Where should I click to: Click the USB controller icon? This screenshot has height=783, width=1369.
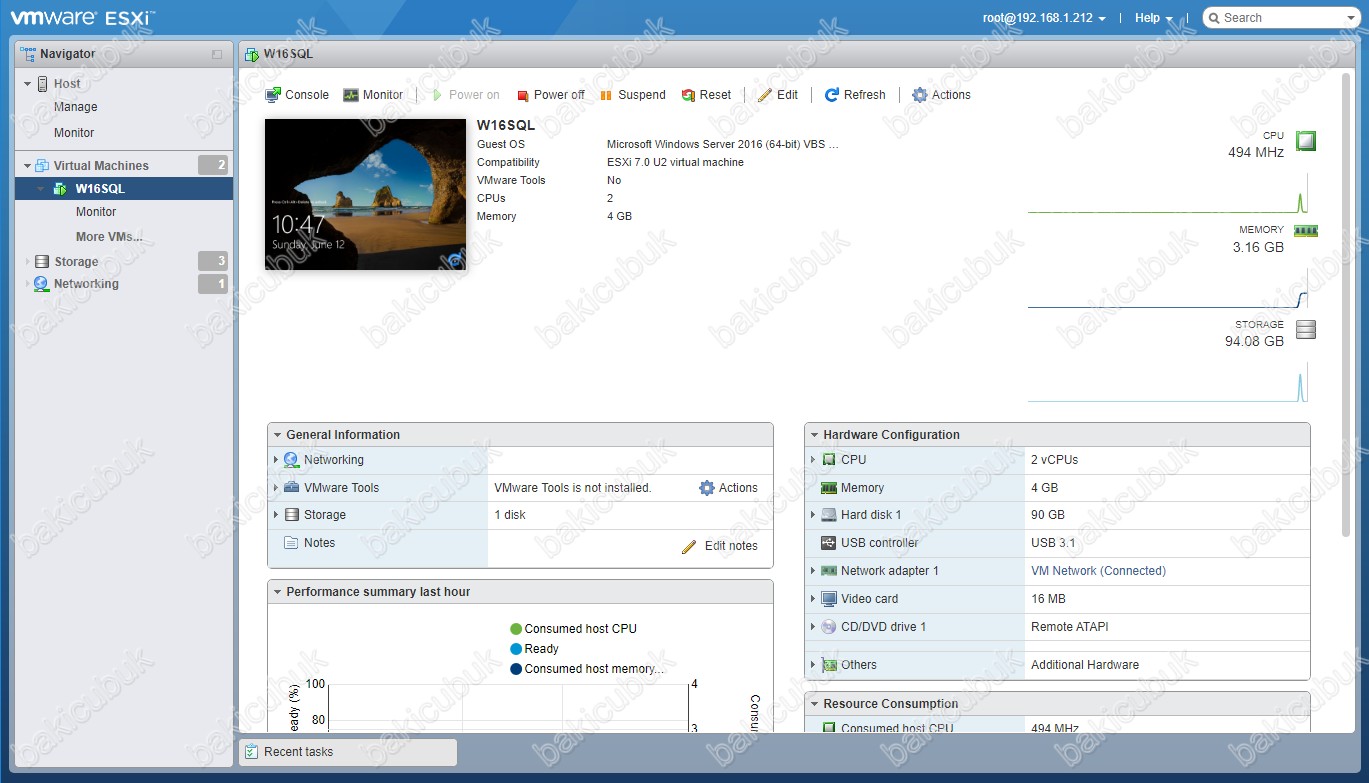(828, 543)
